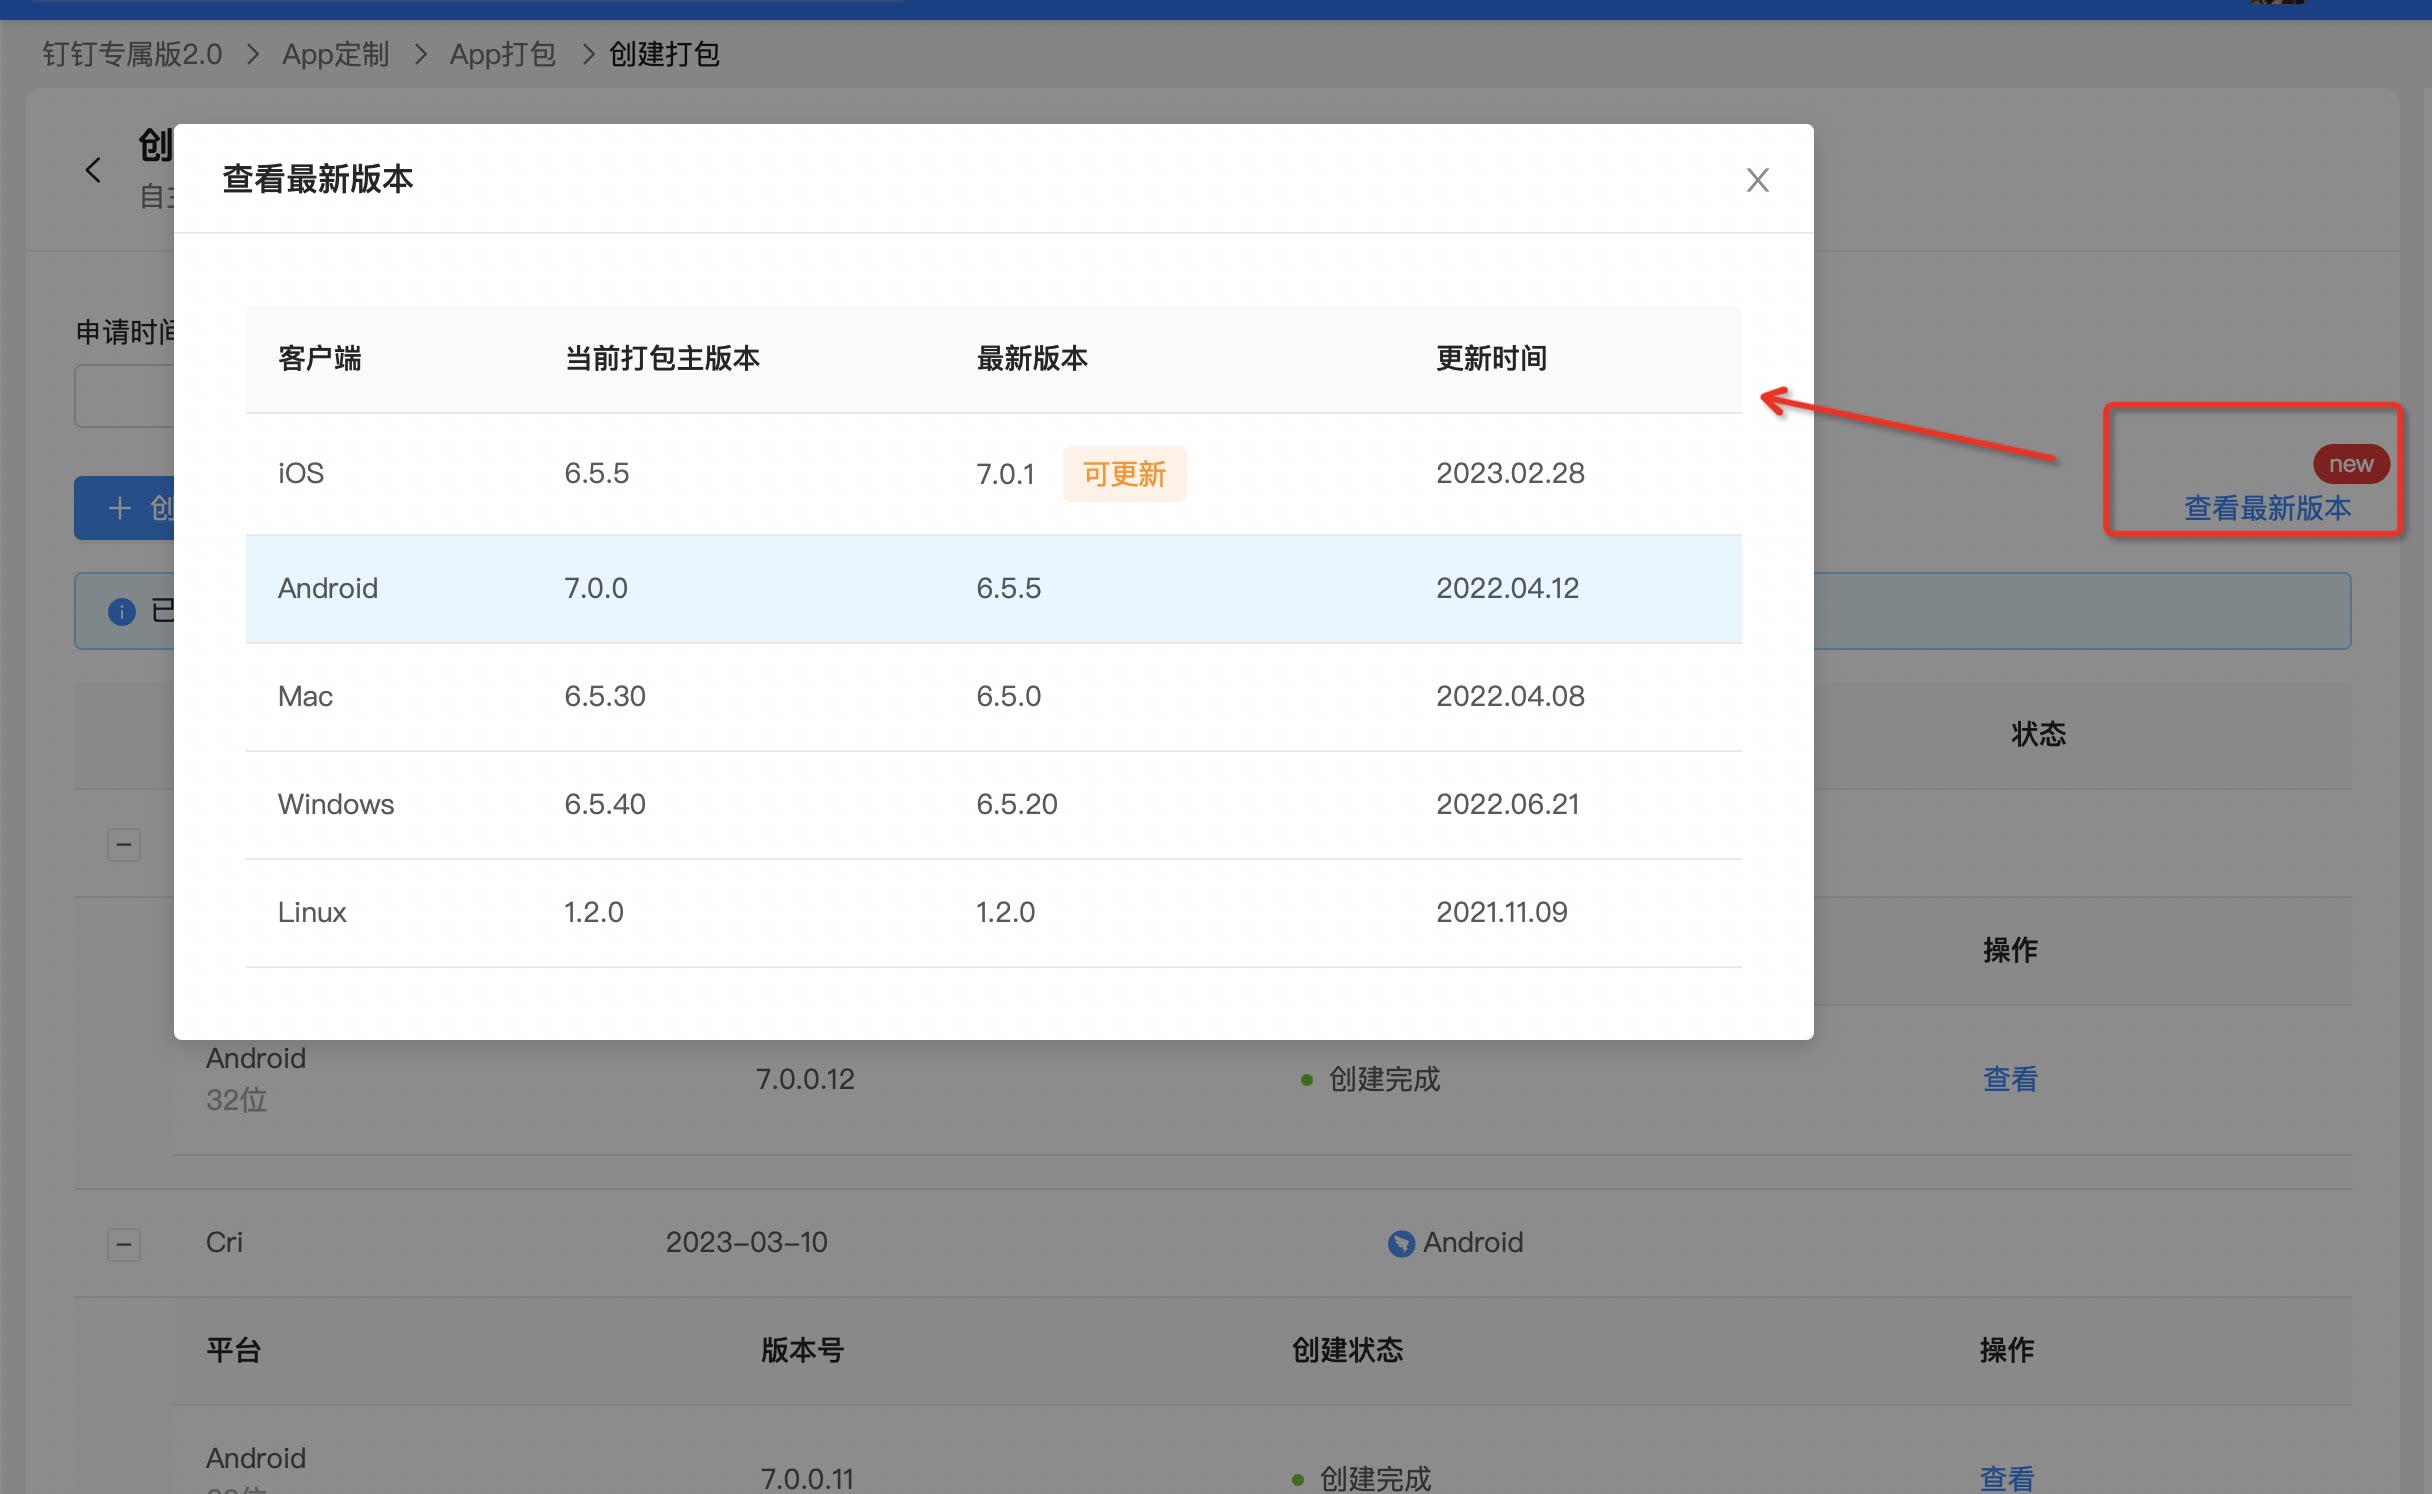Navigate to App打包 breadcrumb
This screenshot has height=1494, width=2432.
502,54
